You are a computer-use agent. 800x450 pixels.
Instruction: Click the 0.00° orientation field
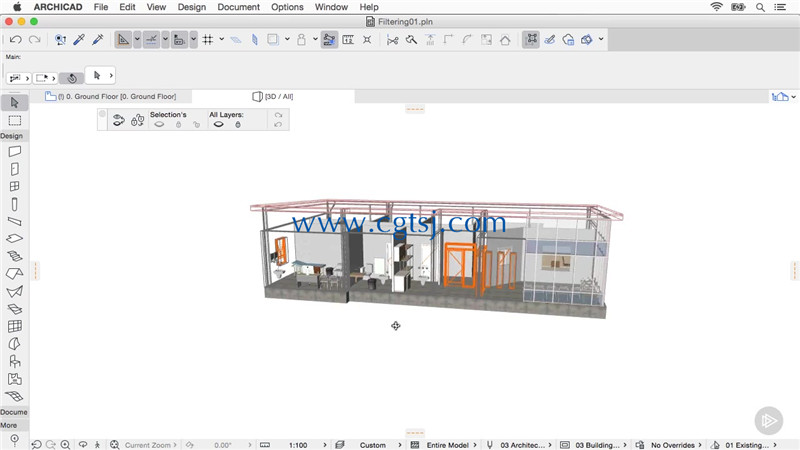point(223,445)
